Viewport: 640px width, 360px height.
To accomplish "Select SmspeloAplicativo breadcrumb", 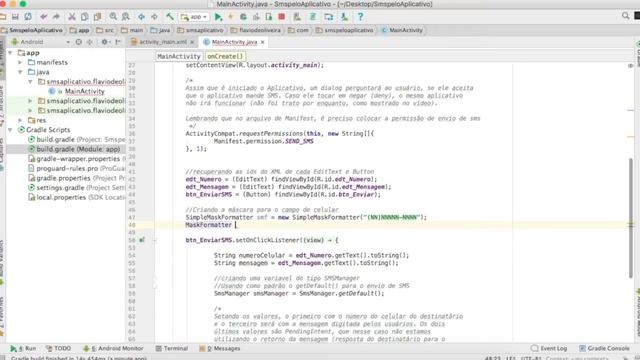I will (32, 30).
